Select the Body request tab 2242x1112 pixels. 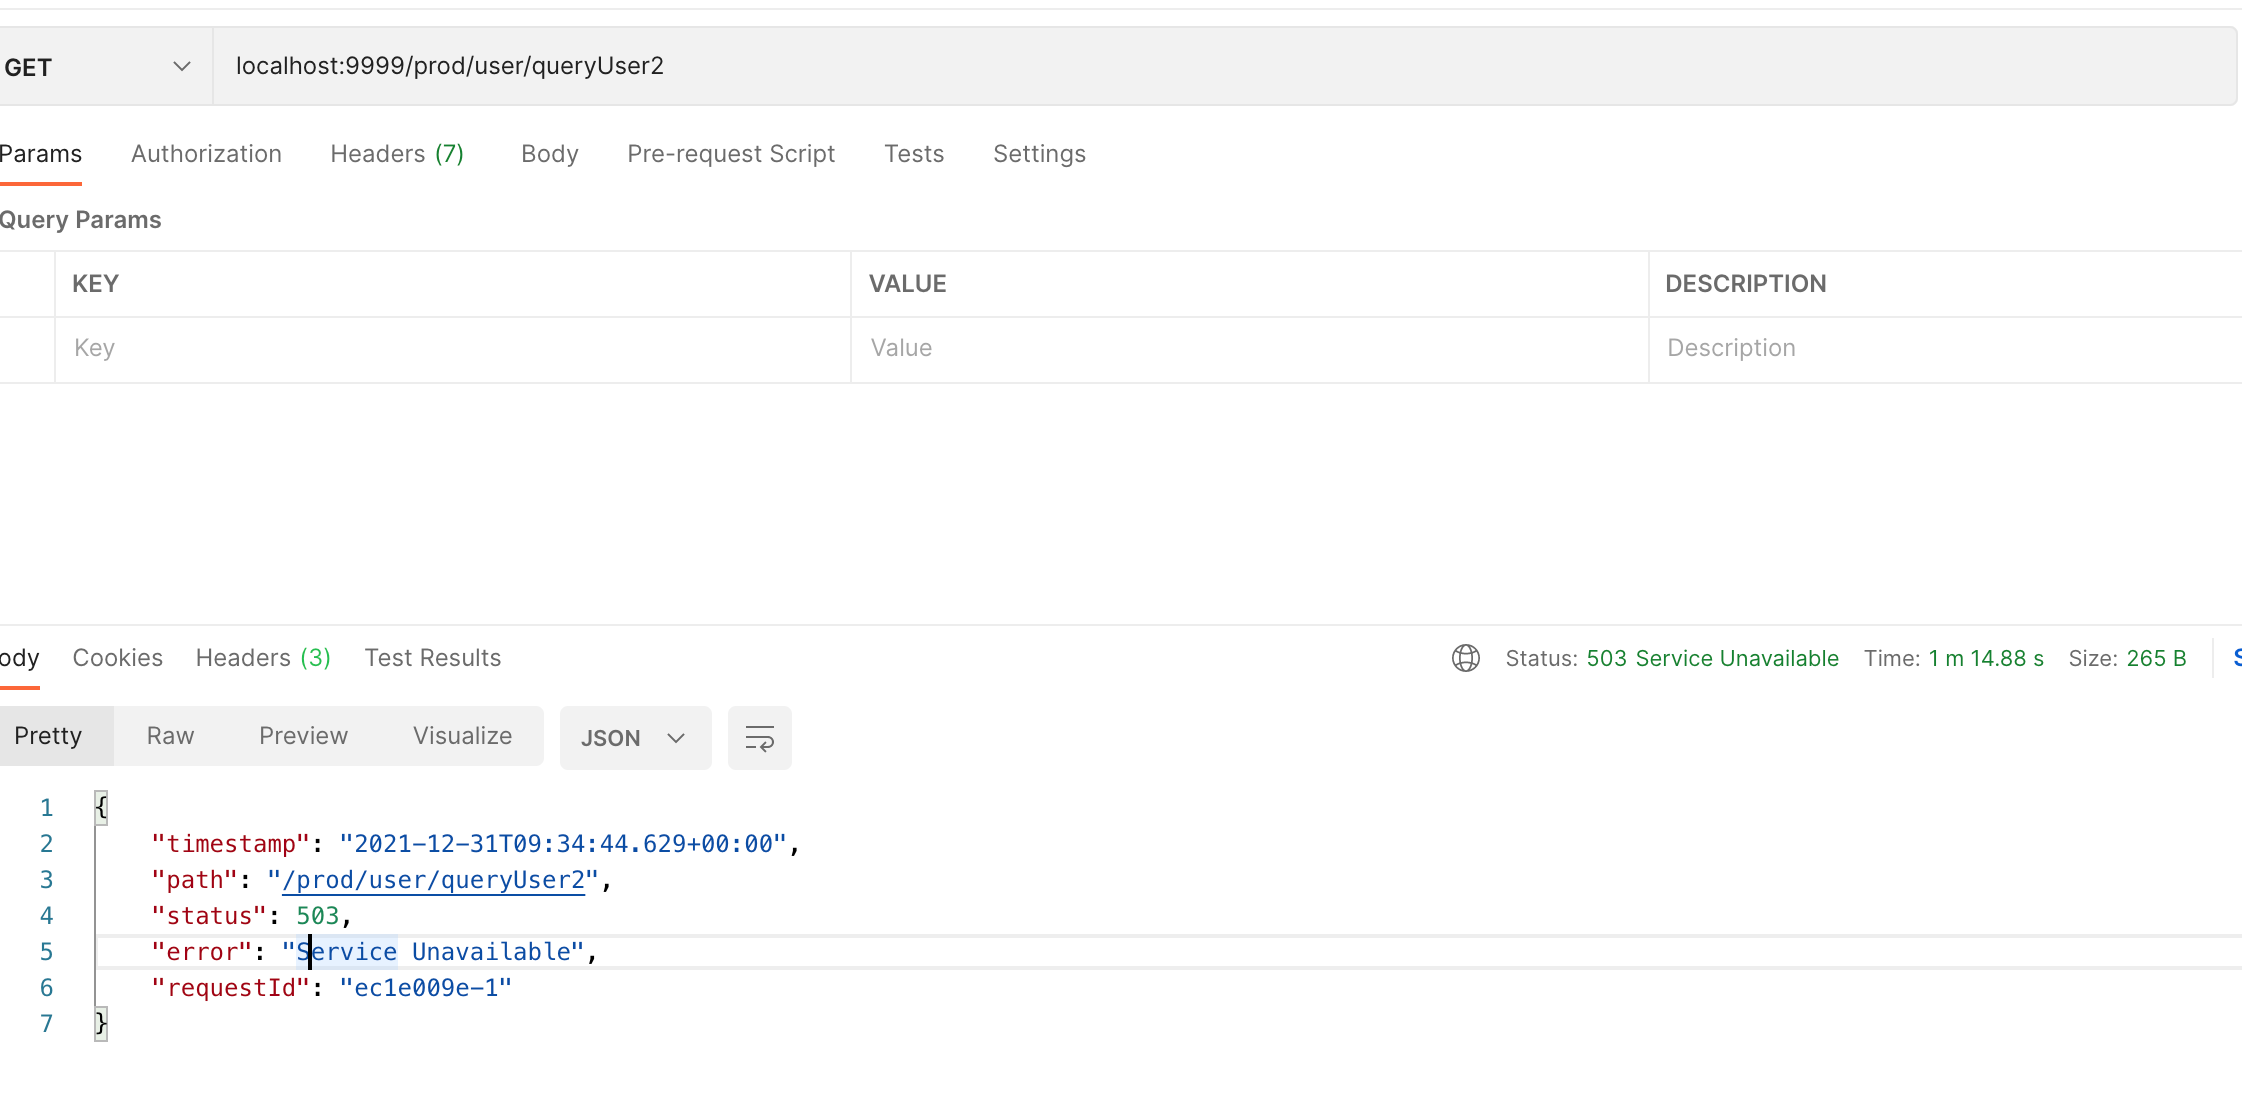pos(549,154)
